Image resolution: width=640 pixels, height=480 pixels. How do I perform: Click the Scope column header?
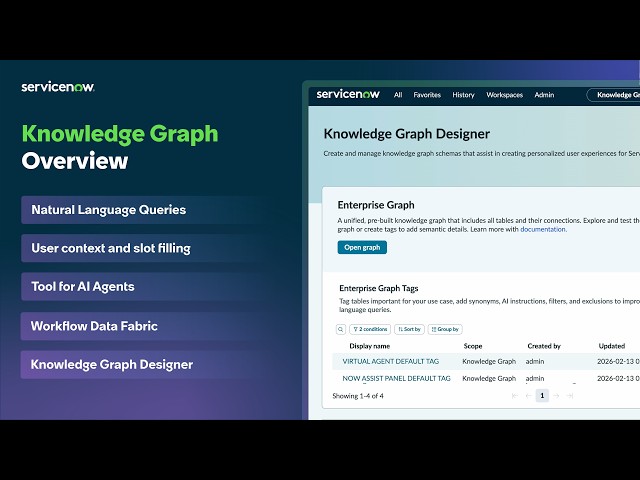point(473,346)
